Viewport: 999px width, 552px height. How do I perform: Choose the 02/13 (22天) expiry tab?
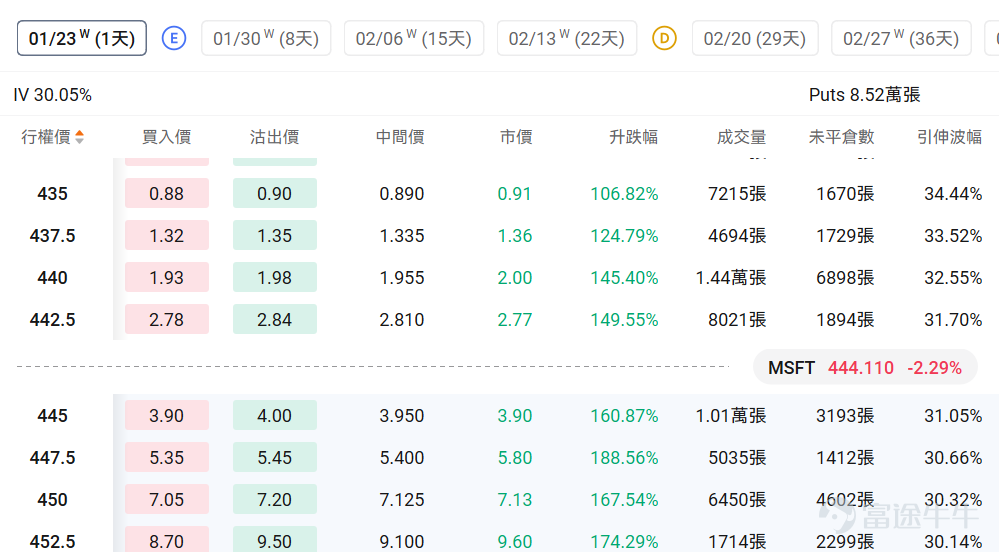click(x=566, y=38)
